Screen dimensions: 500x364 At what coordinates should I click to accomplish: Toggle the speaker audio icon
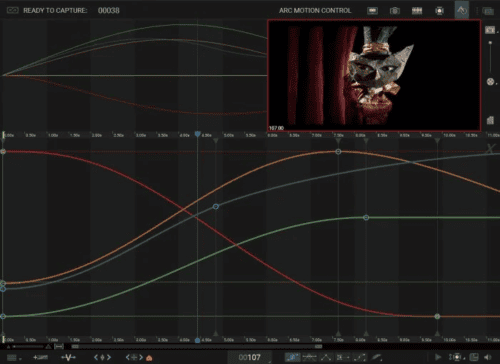(x=488, y=357)
